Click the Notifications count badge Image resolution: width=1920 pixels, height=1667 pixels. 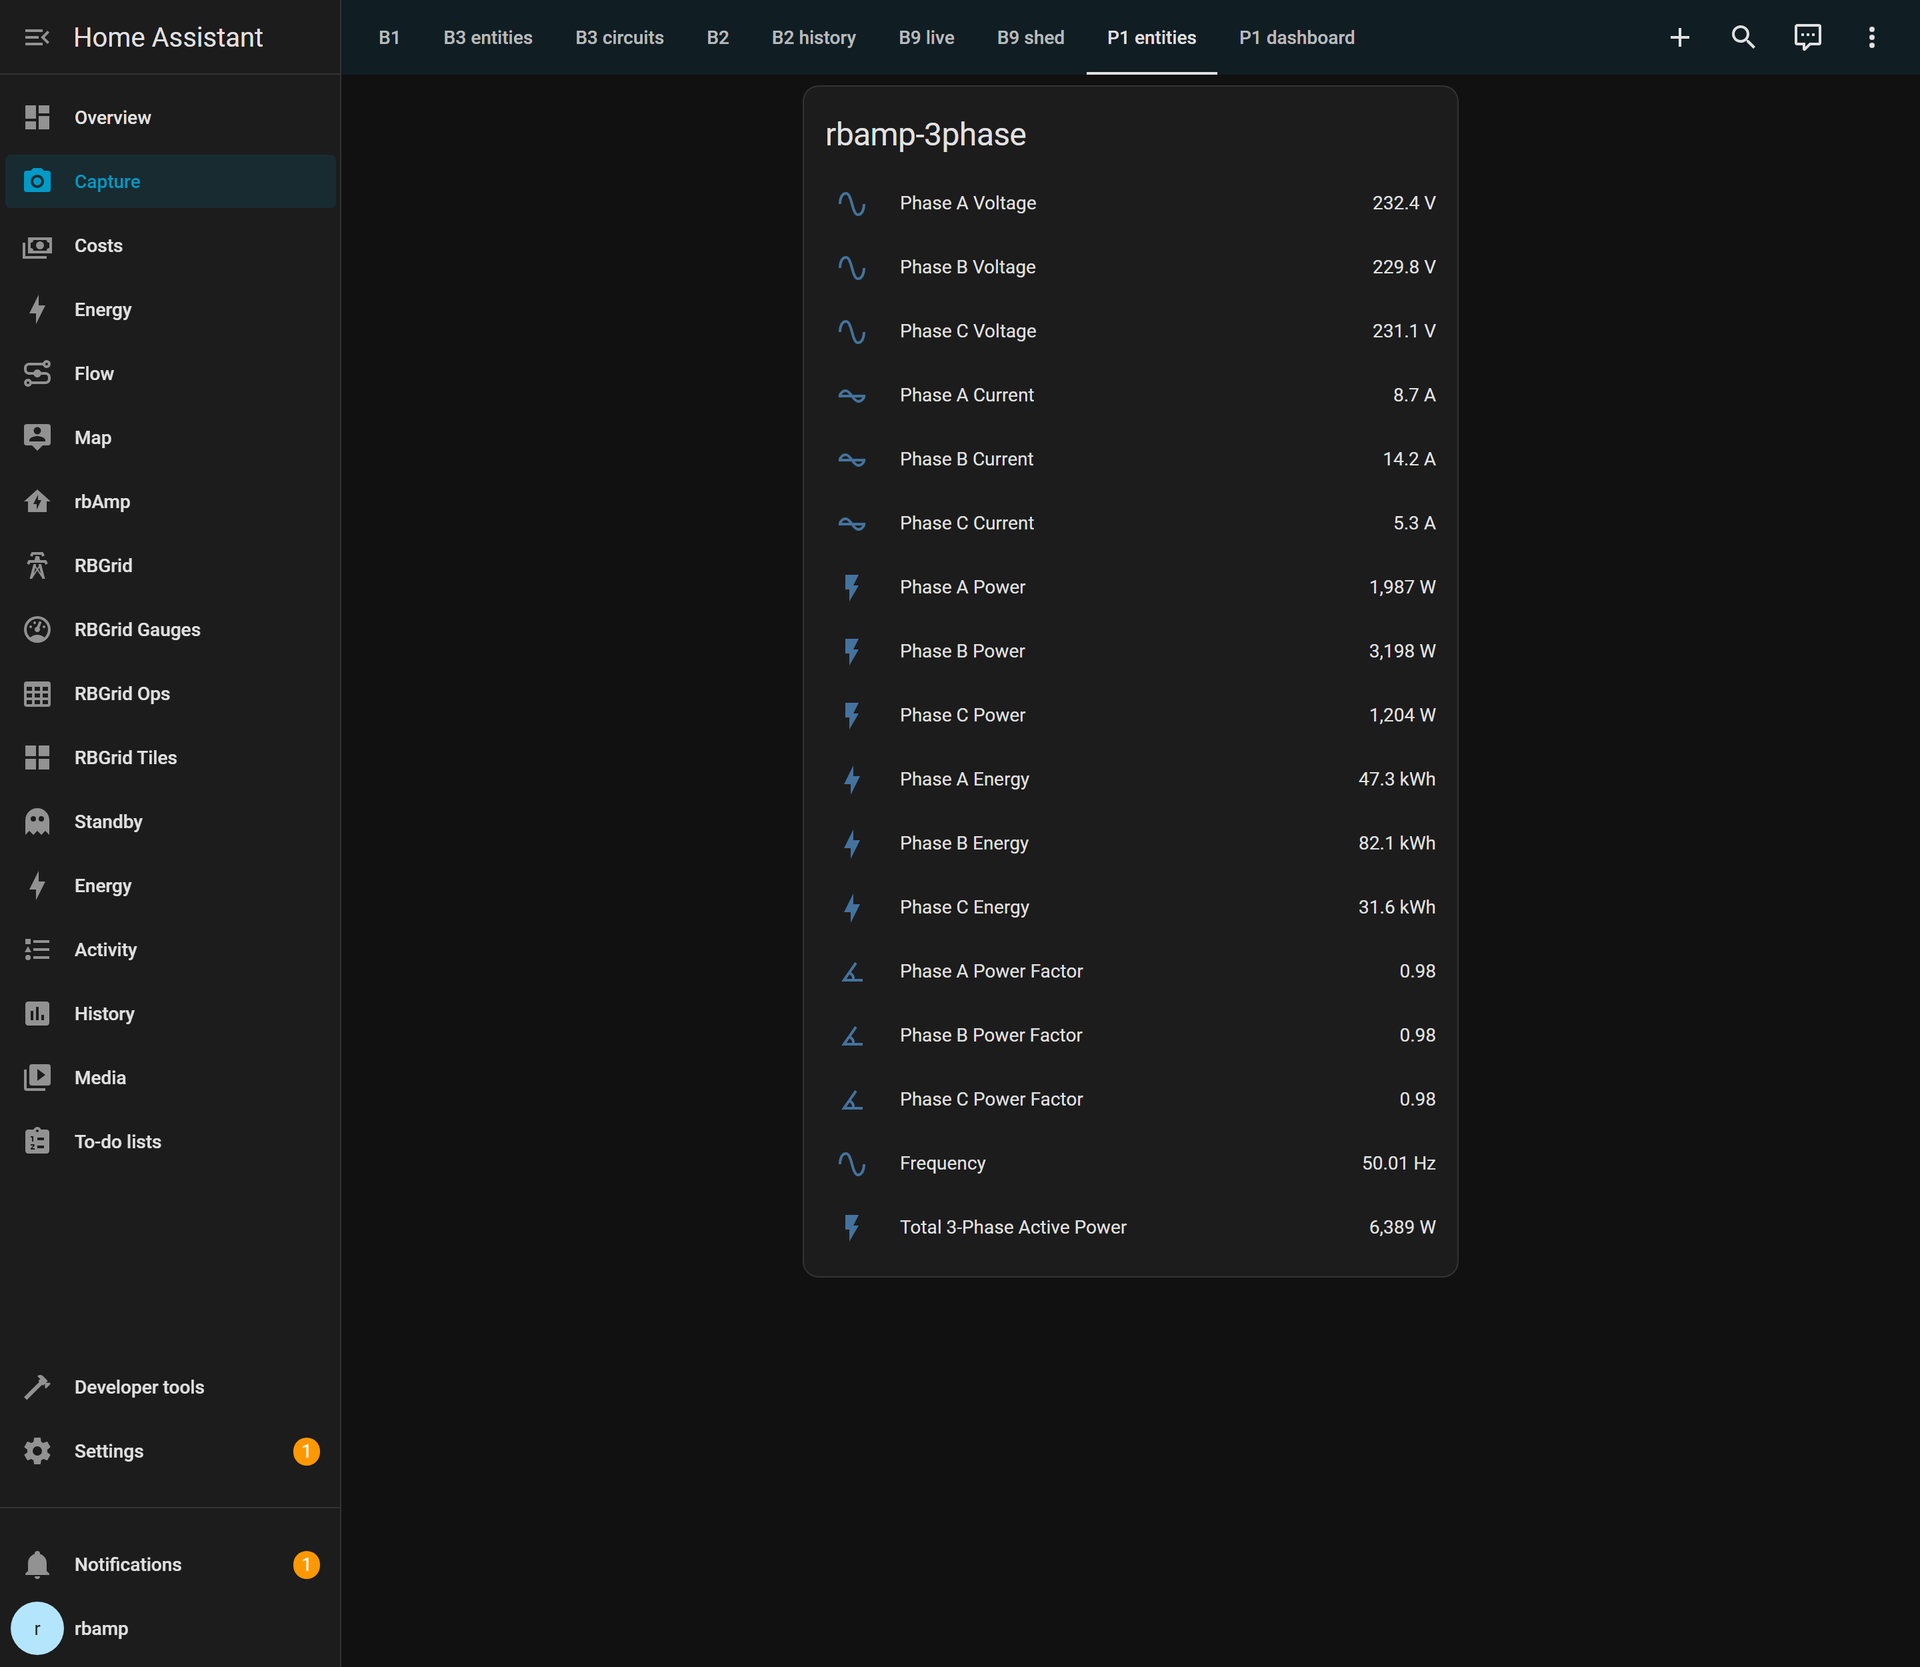click(306, 1564)
